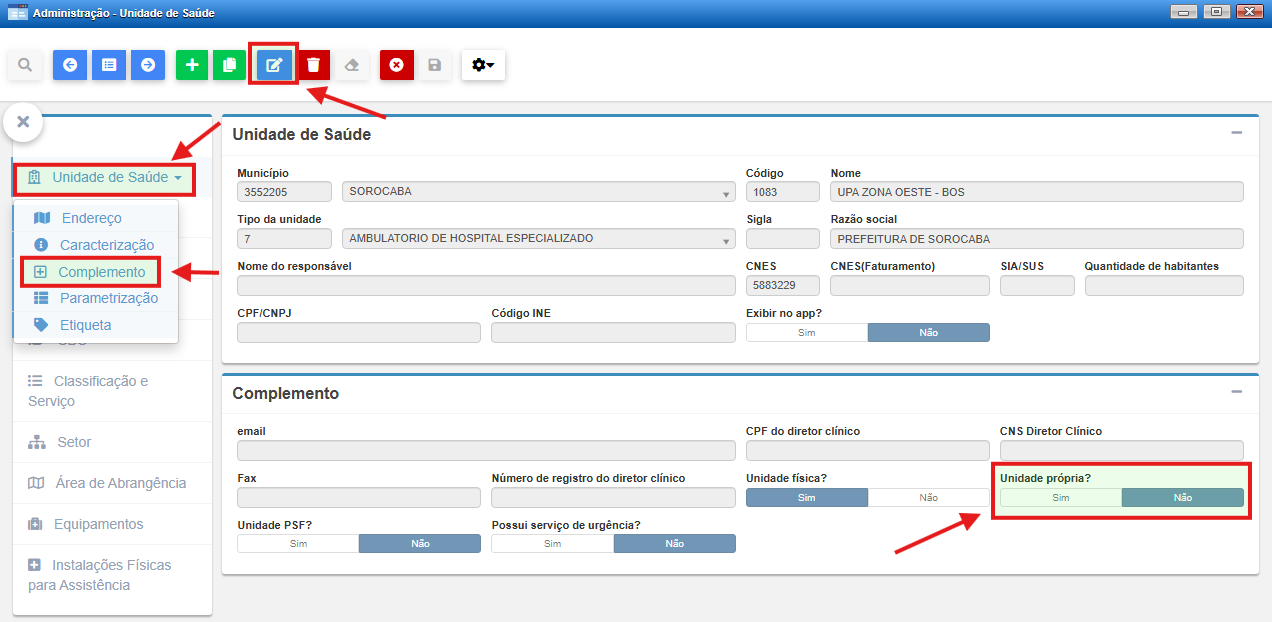Select Complemento from the submenu
The image size is (1272, 622).
point(101,272)
